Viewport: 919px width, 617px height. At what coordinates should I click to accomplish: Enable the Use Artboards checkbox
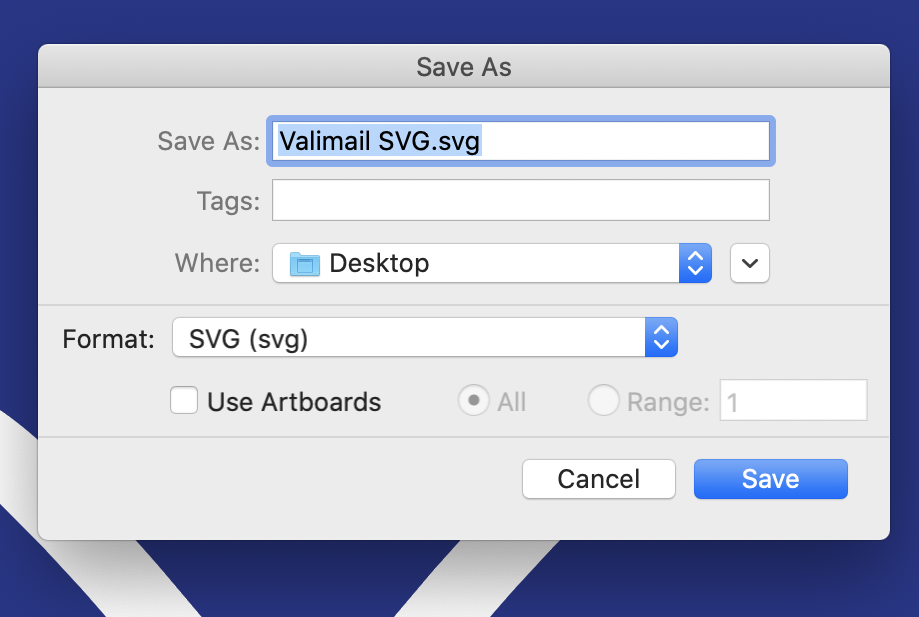point(184,400)
